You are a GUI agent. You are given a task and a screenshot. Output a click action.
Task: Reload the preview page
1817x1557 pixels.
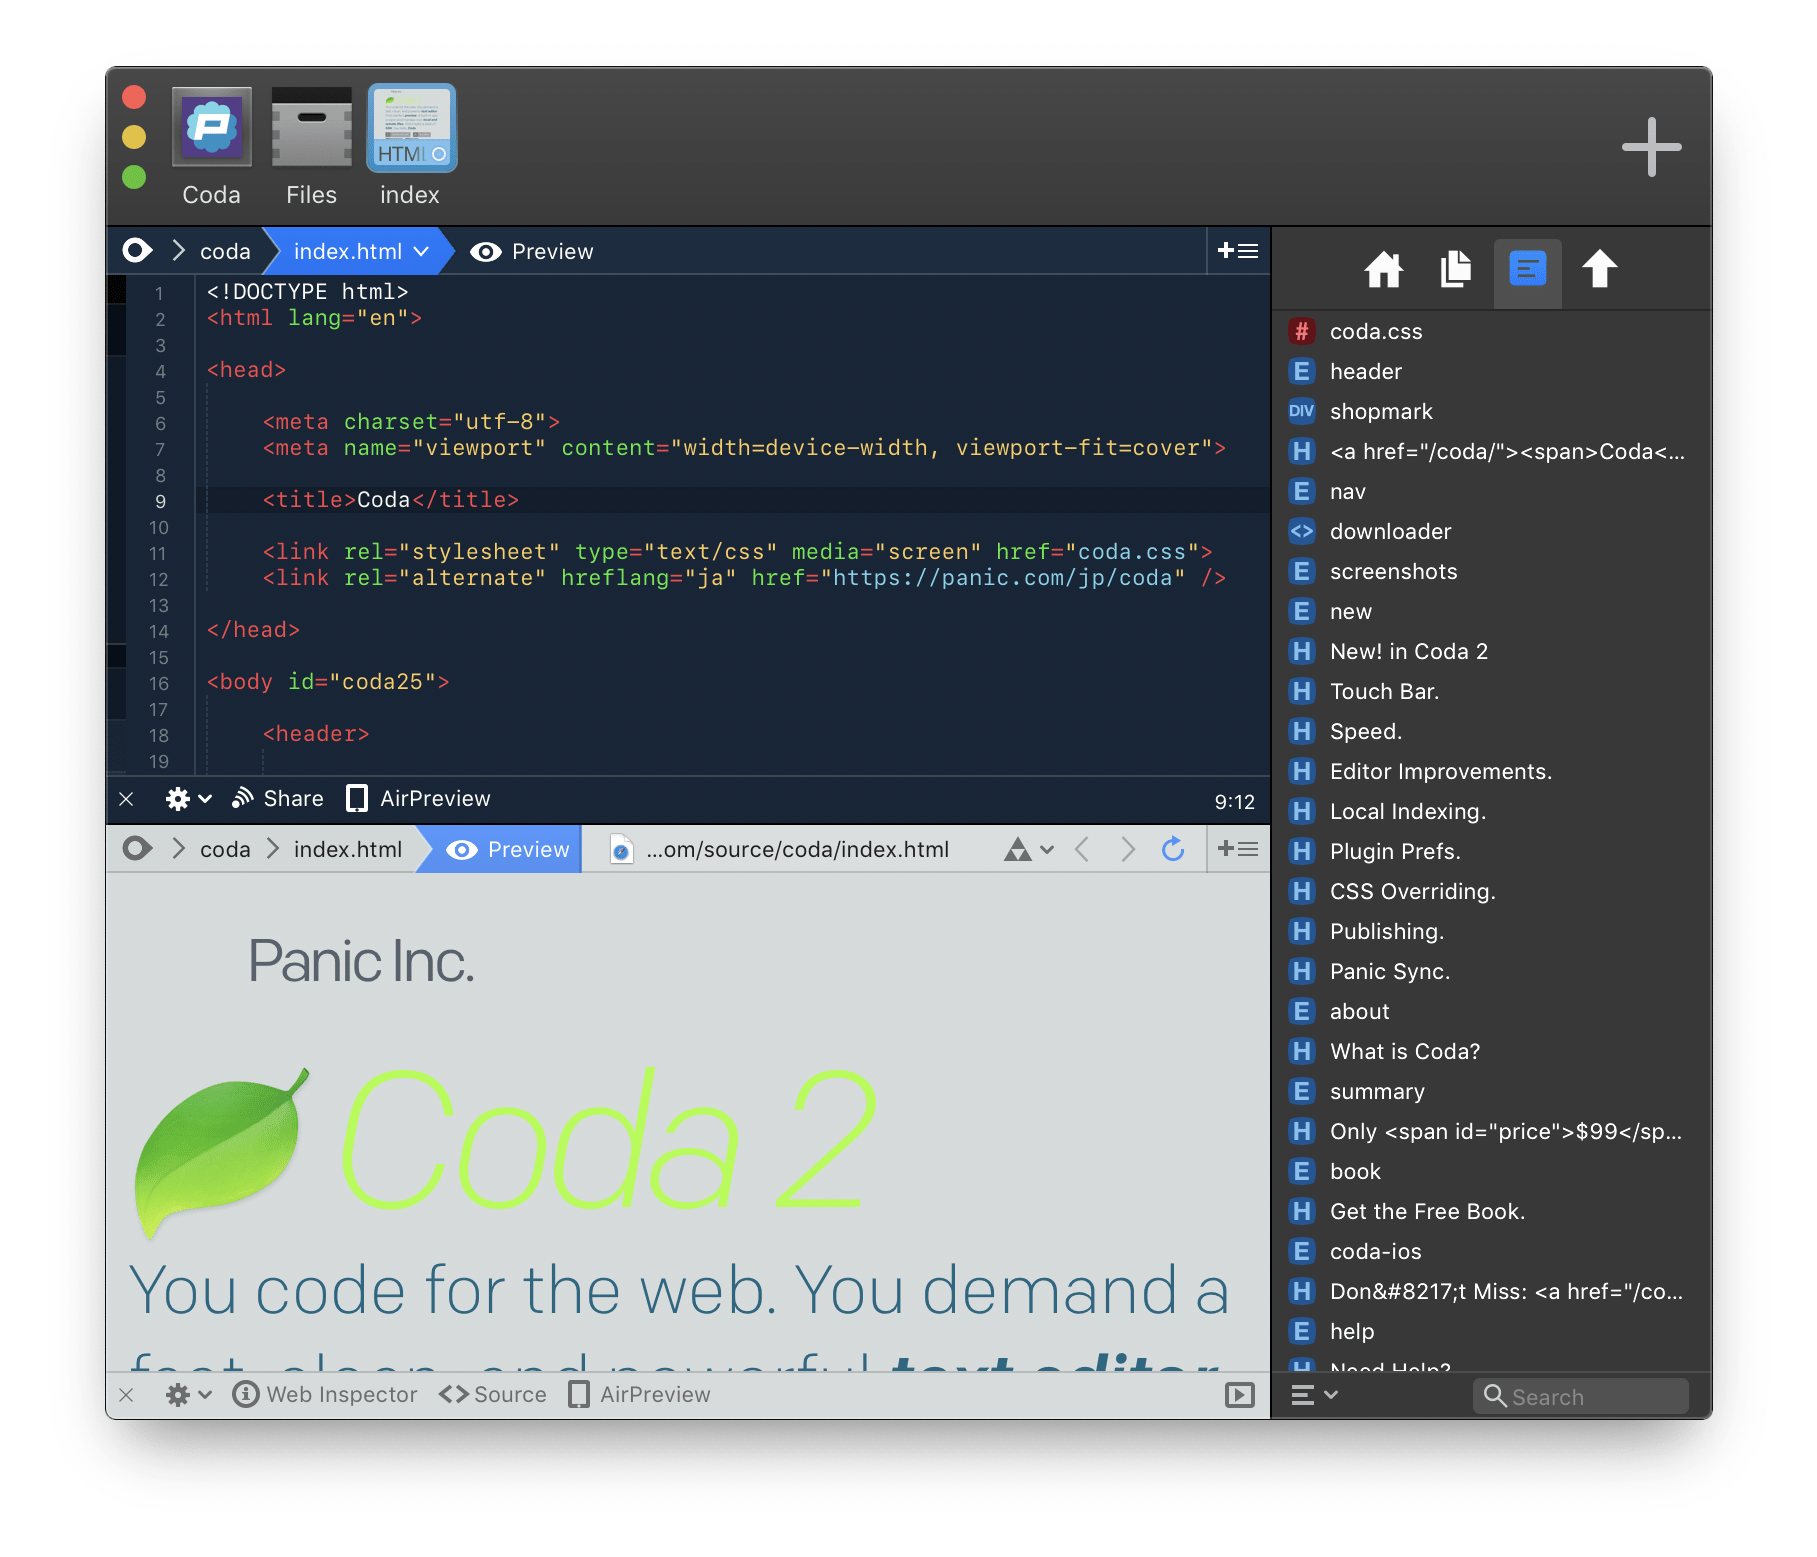(1173, 848)
